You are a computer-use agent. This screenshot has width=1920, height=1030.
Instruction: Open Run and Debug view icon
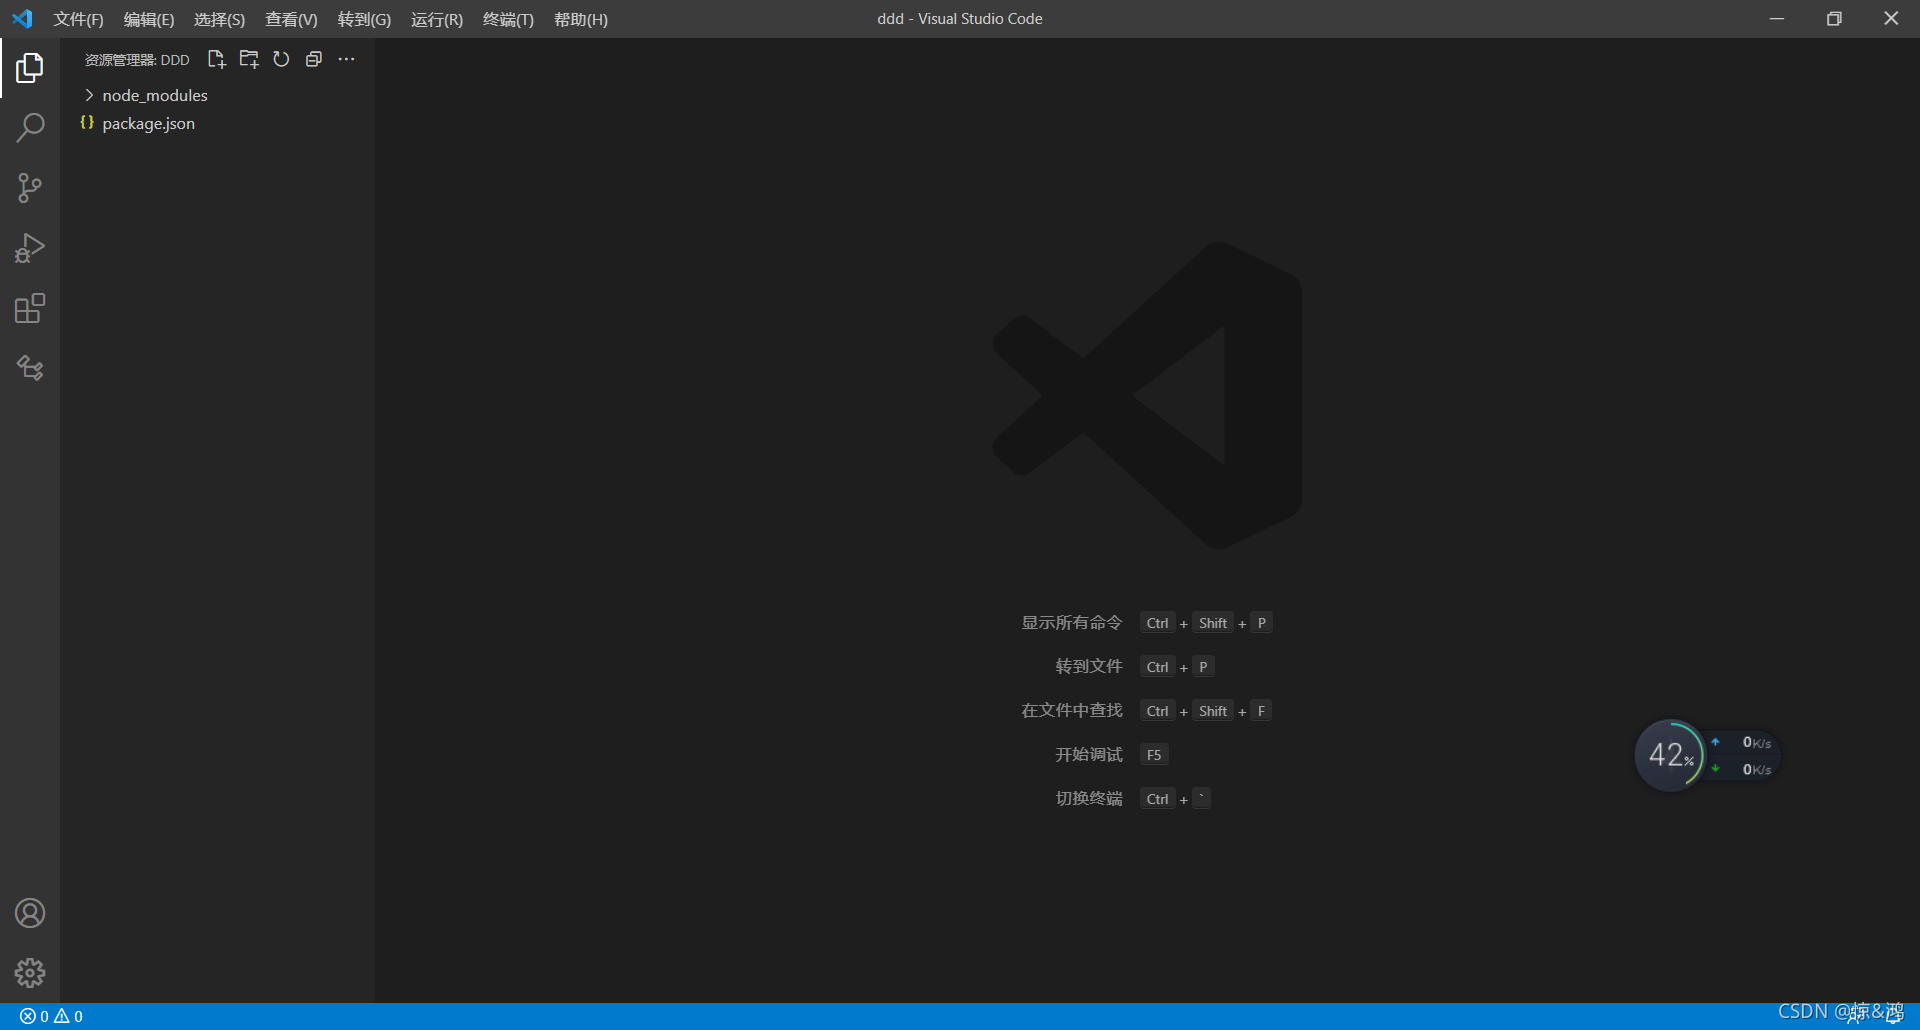tap(30, 248)
